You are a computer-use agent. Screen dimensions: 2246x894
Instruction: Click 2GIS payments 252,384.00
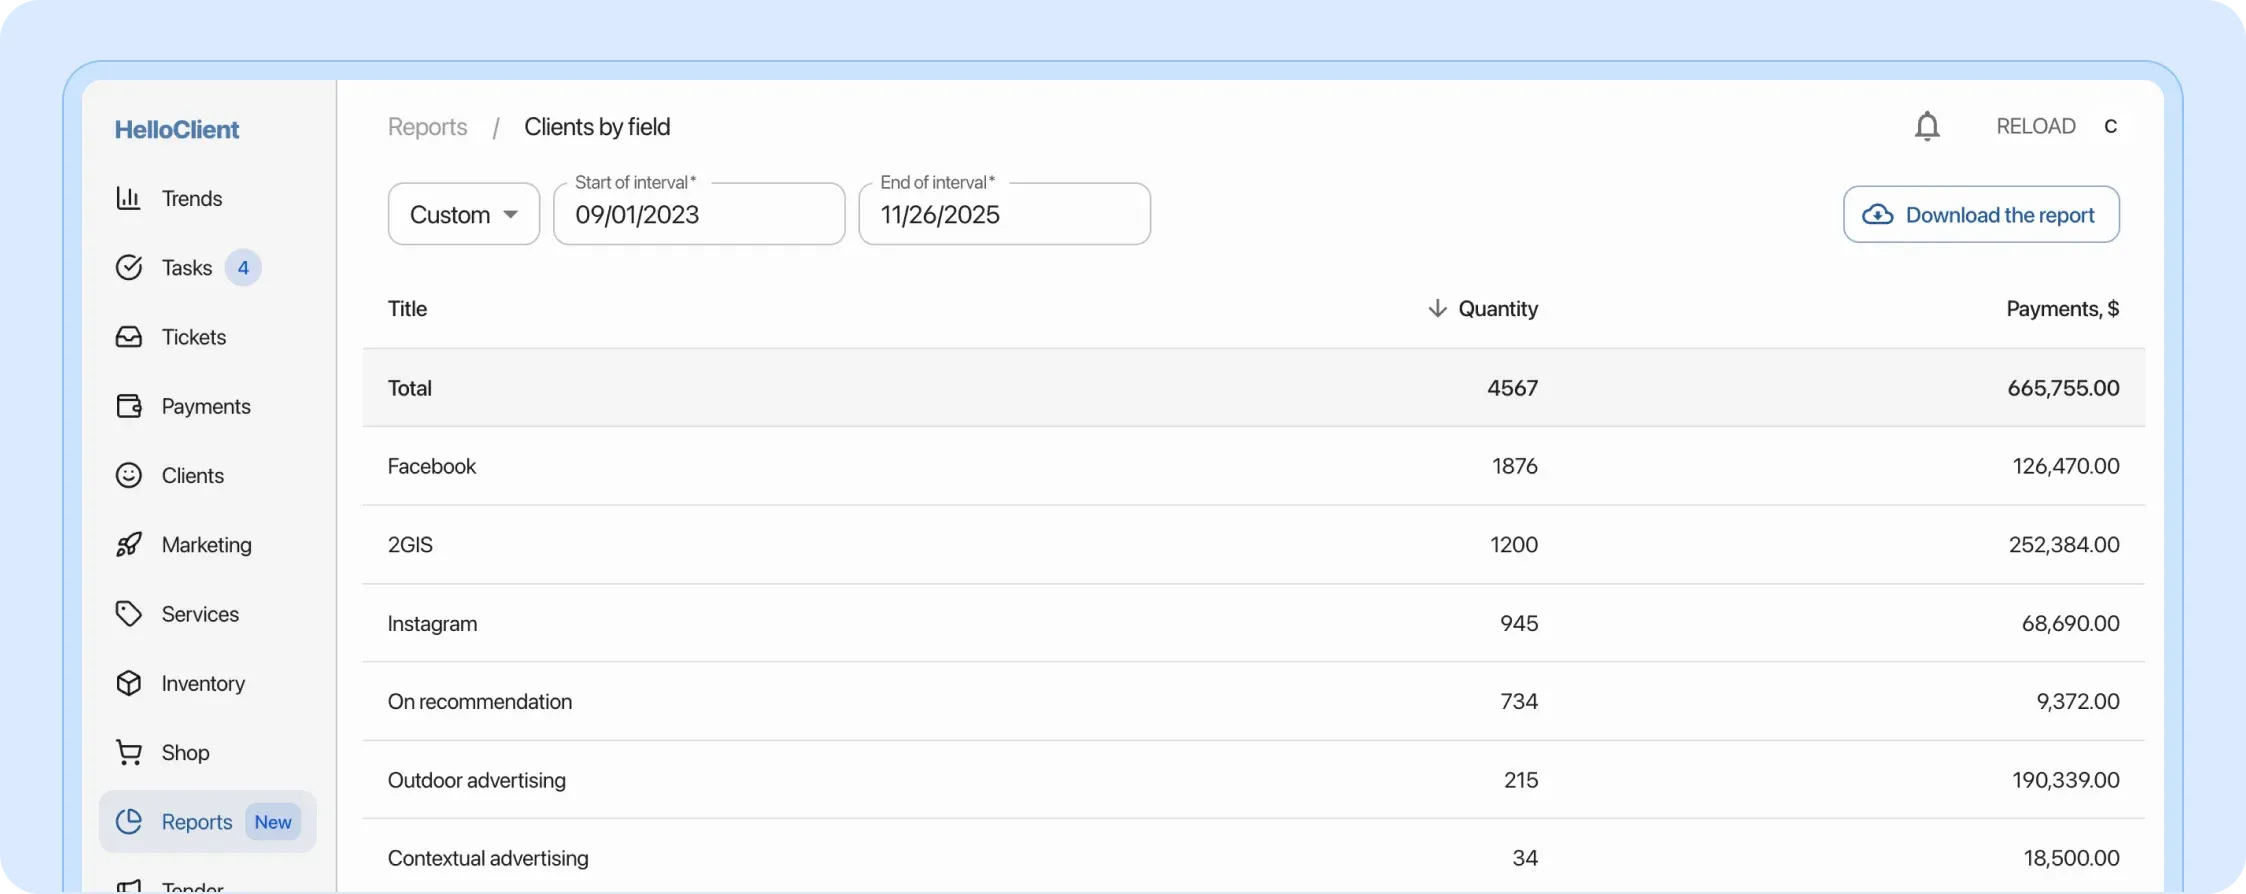pyautogui.click(x=2064, y=545)
